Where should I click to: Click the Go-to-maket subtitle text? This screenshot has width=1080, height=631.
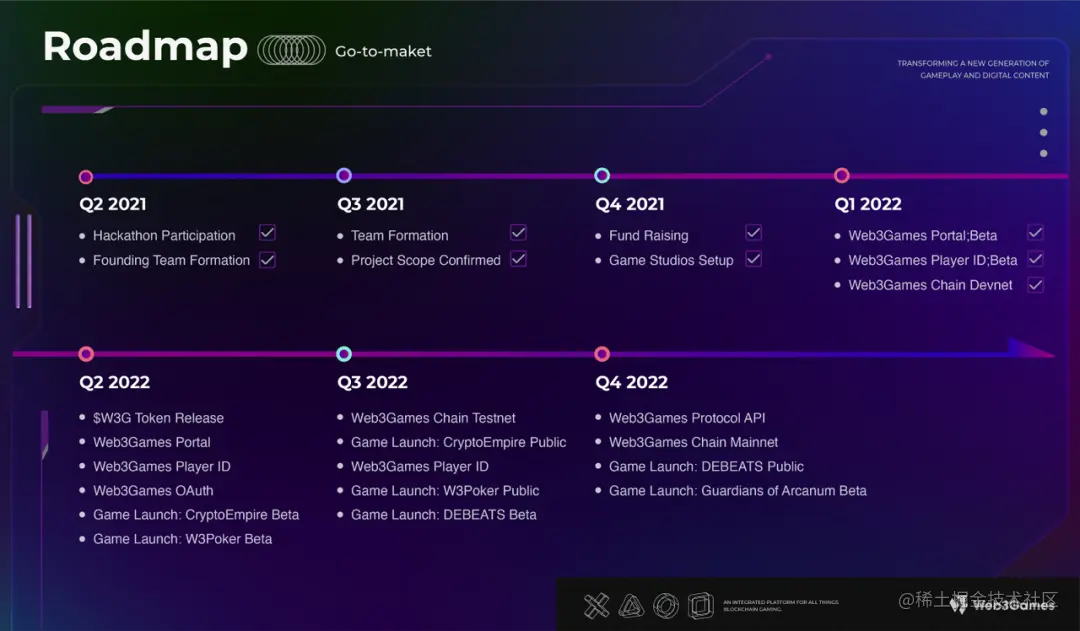pos(383,52)
